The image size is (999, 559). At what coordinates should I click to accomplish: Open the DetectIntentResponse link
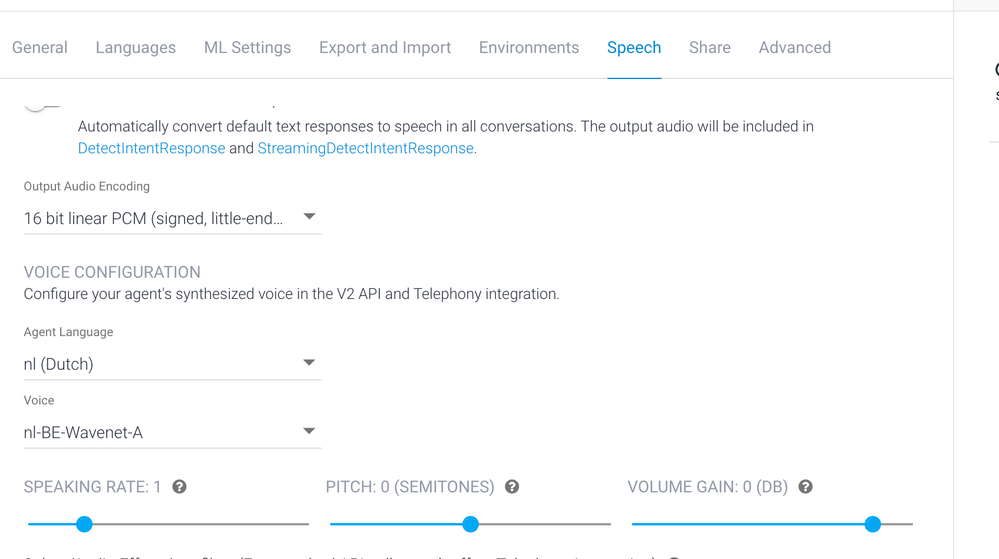[152, 148]
